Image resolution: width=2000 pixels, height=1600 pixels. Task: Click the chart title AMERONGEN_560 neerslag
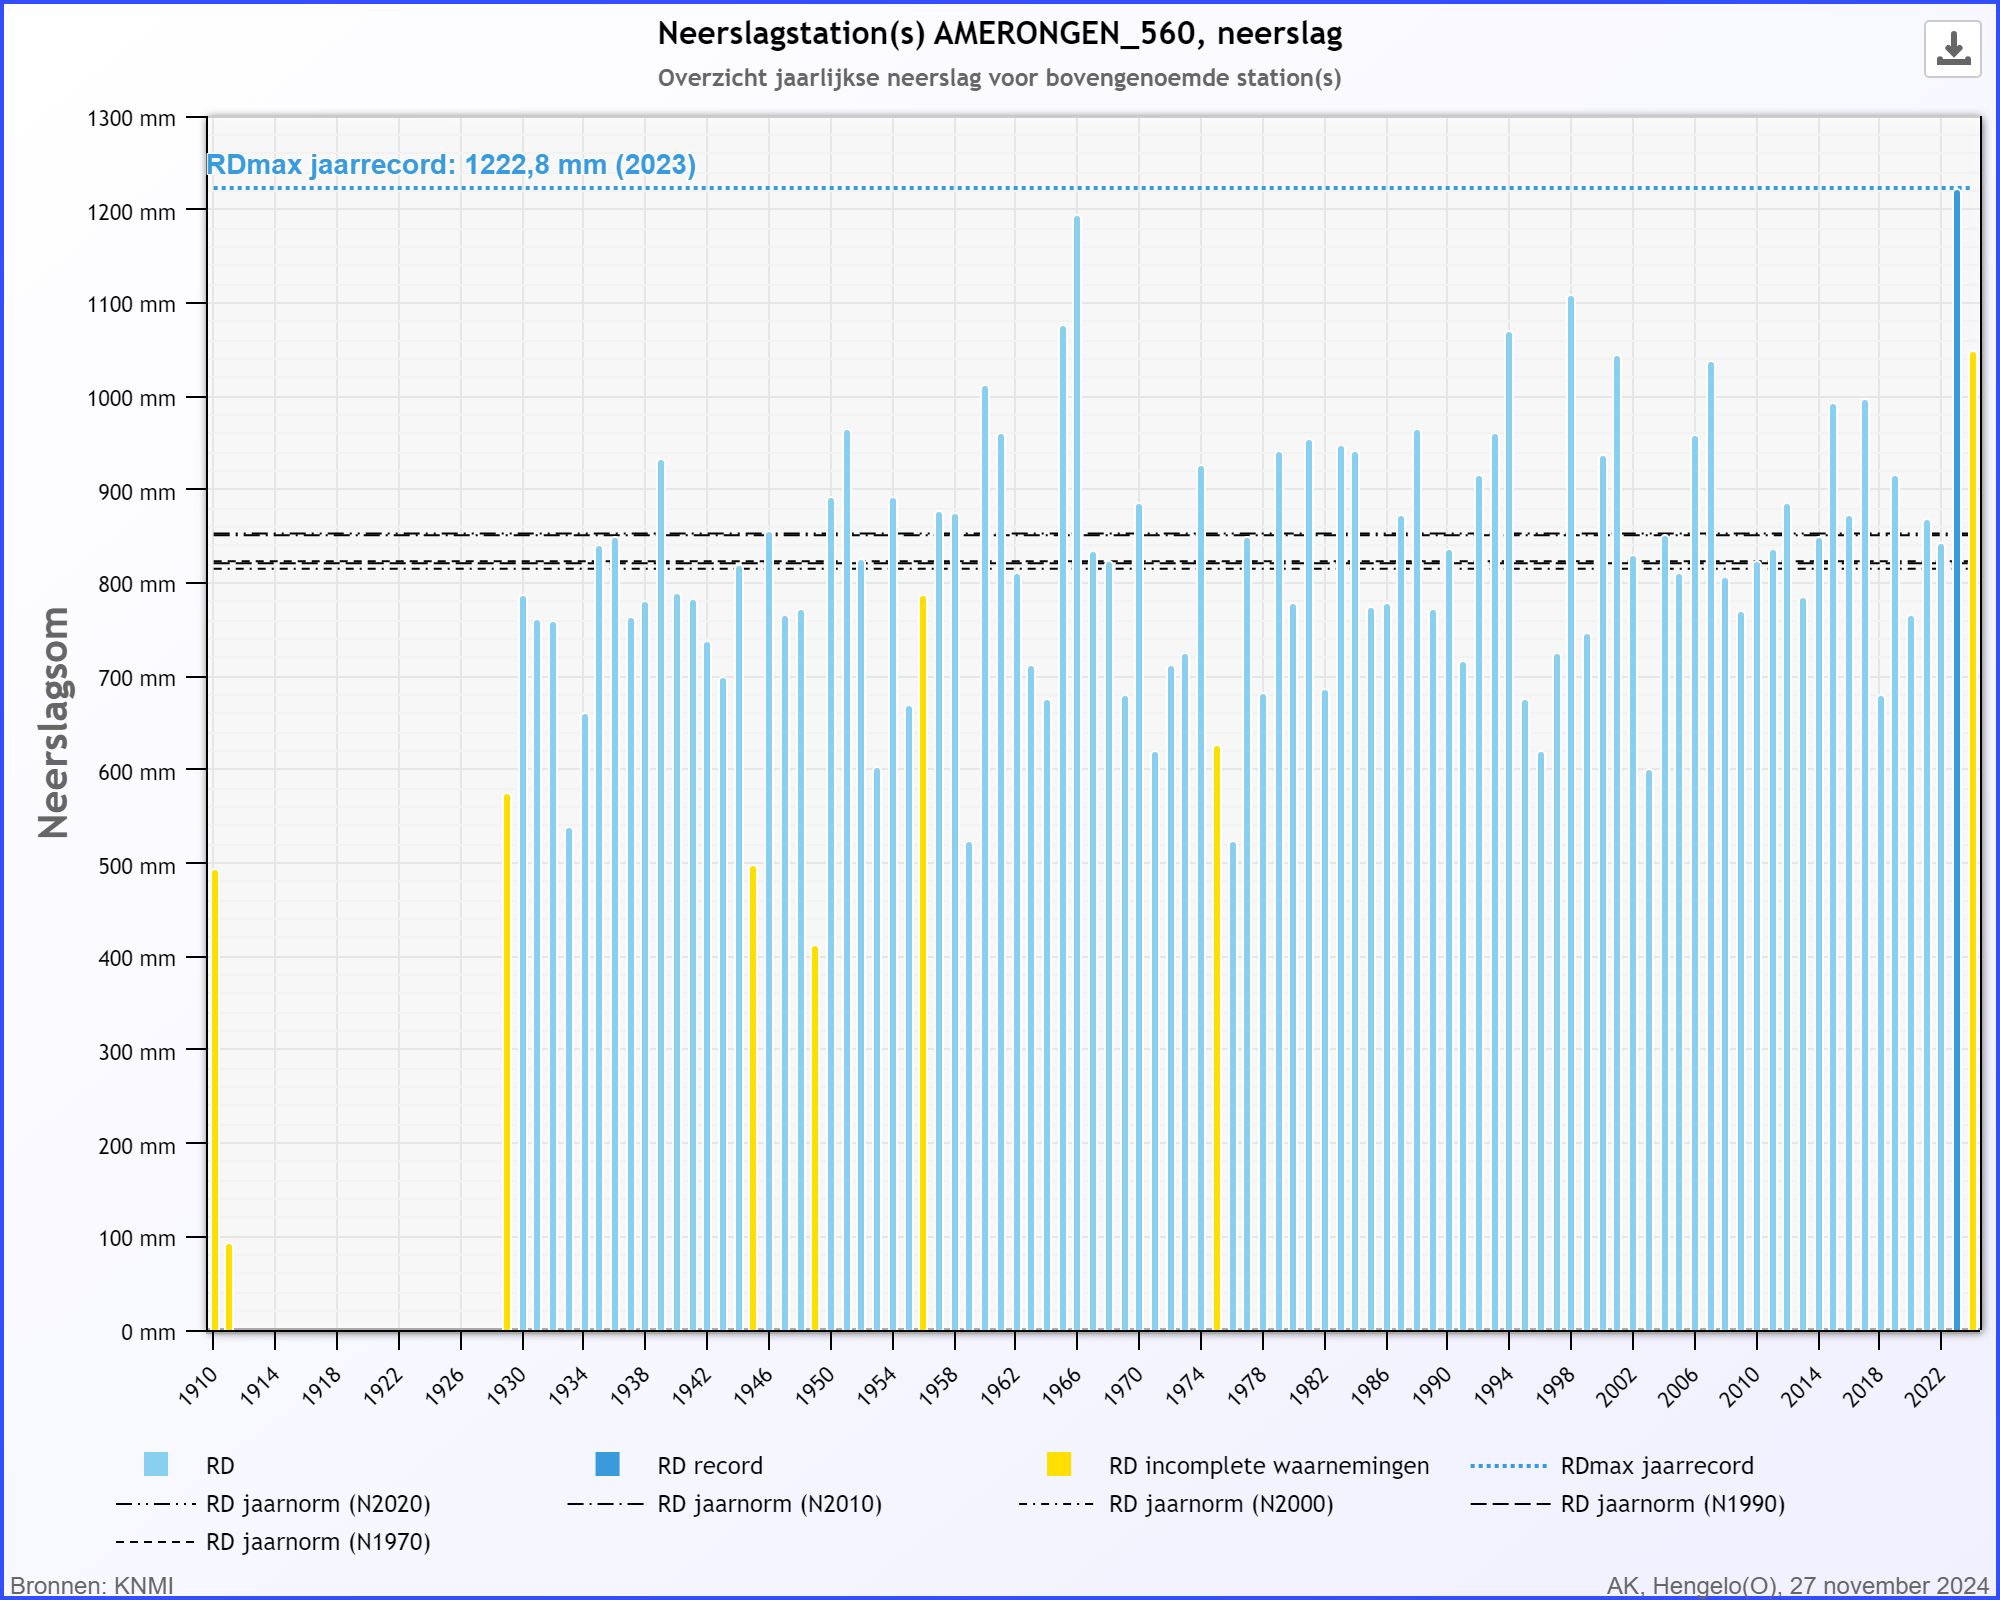click(999, 34)
